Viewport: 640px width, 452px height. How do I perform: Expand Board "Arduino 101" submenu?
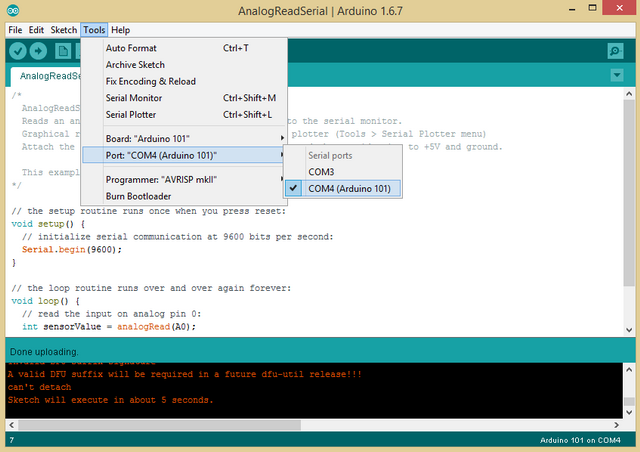184,138
